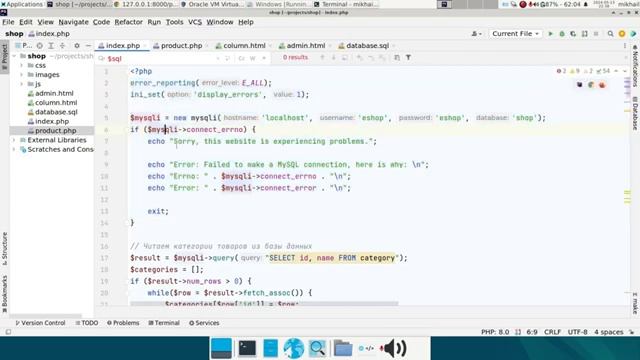This screenshot has height=360, width=640.
Task: Click CRLF line separator in status bar
Action: point(552,332)
